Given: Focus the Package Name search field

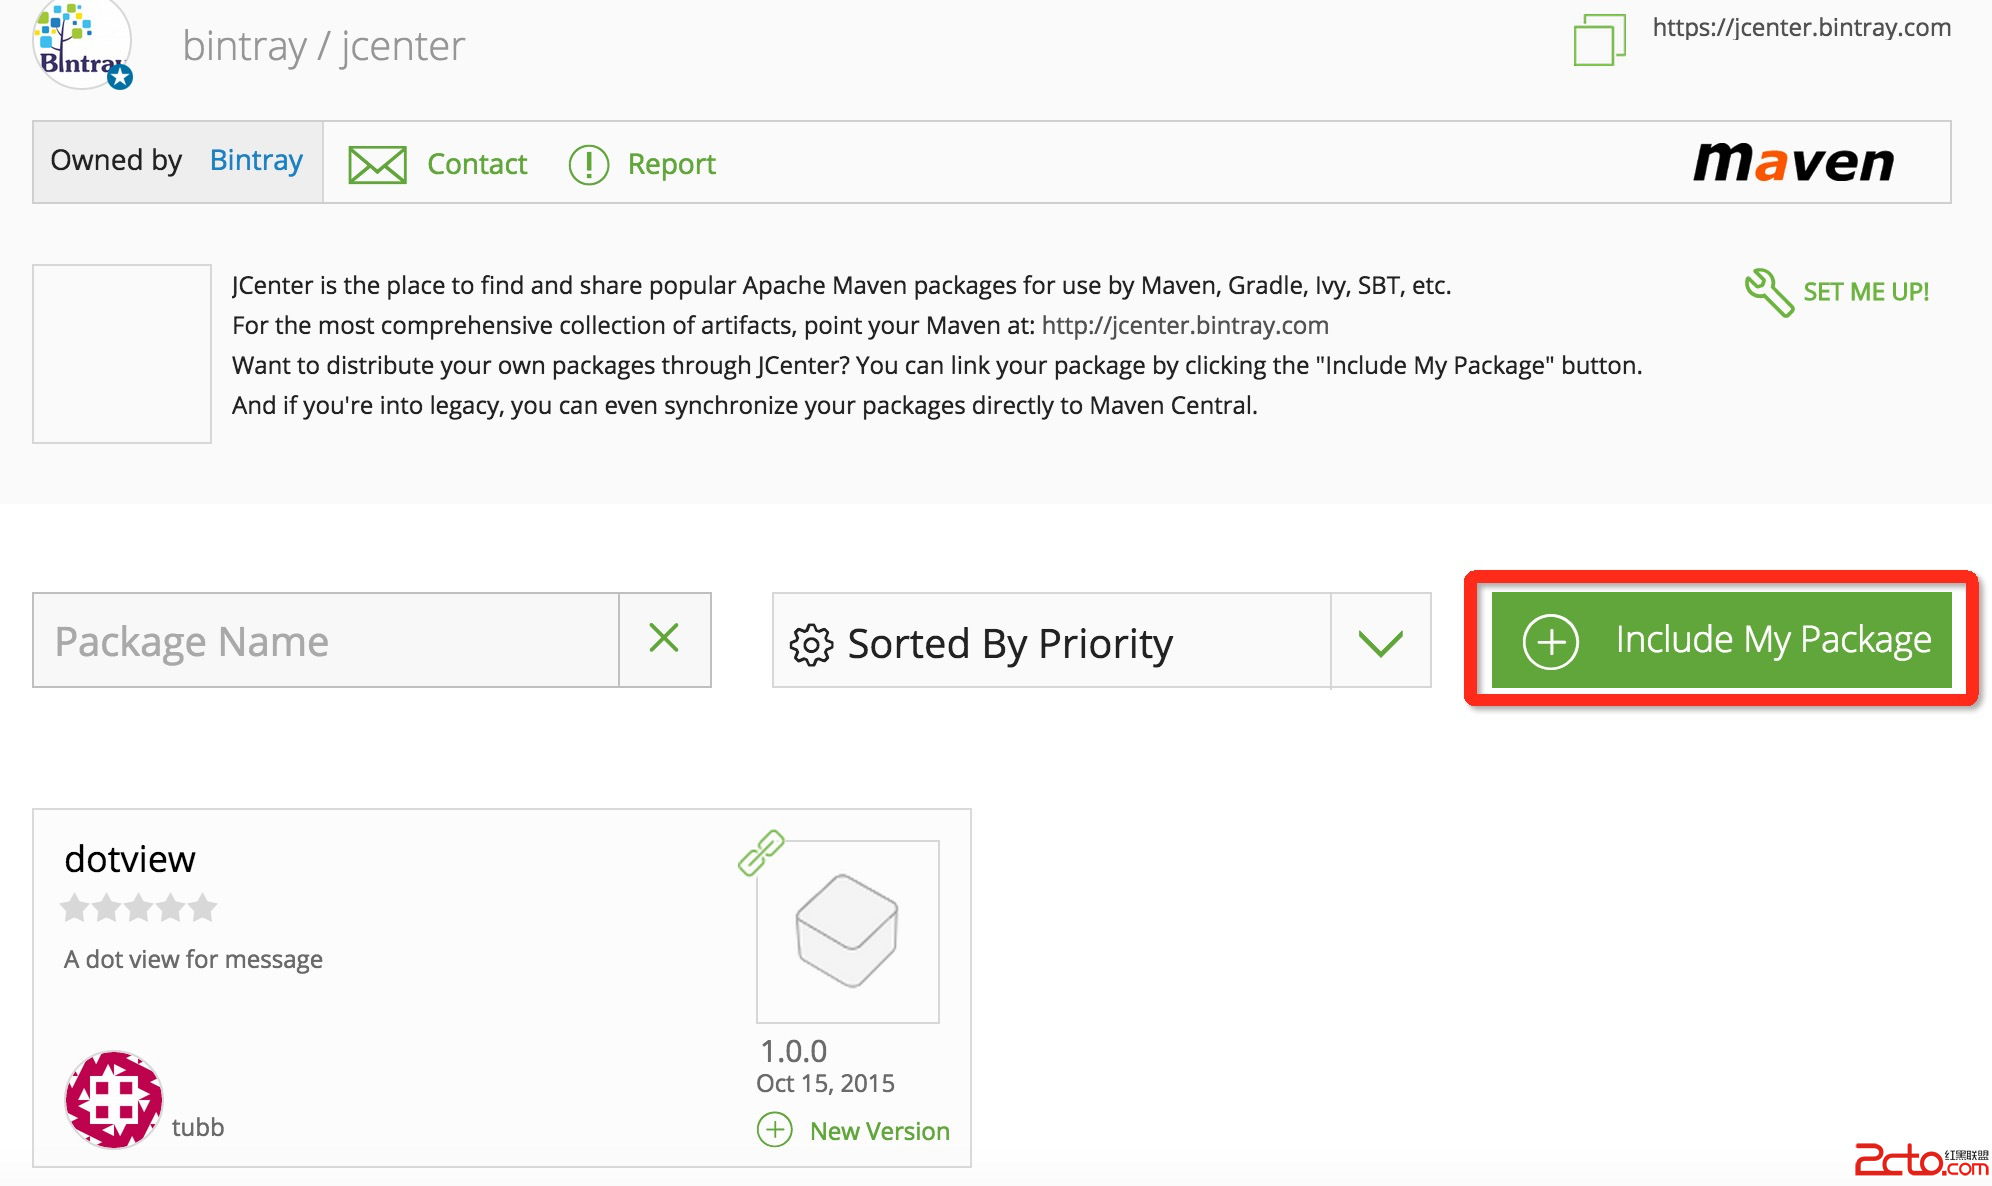Looking at the screenshot, I should tap(325, 641).
